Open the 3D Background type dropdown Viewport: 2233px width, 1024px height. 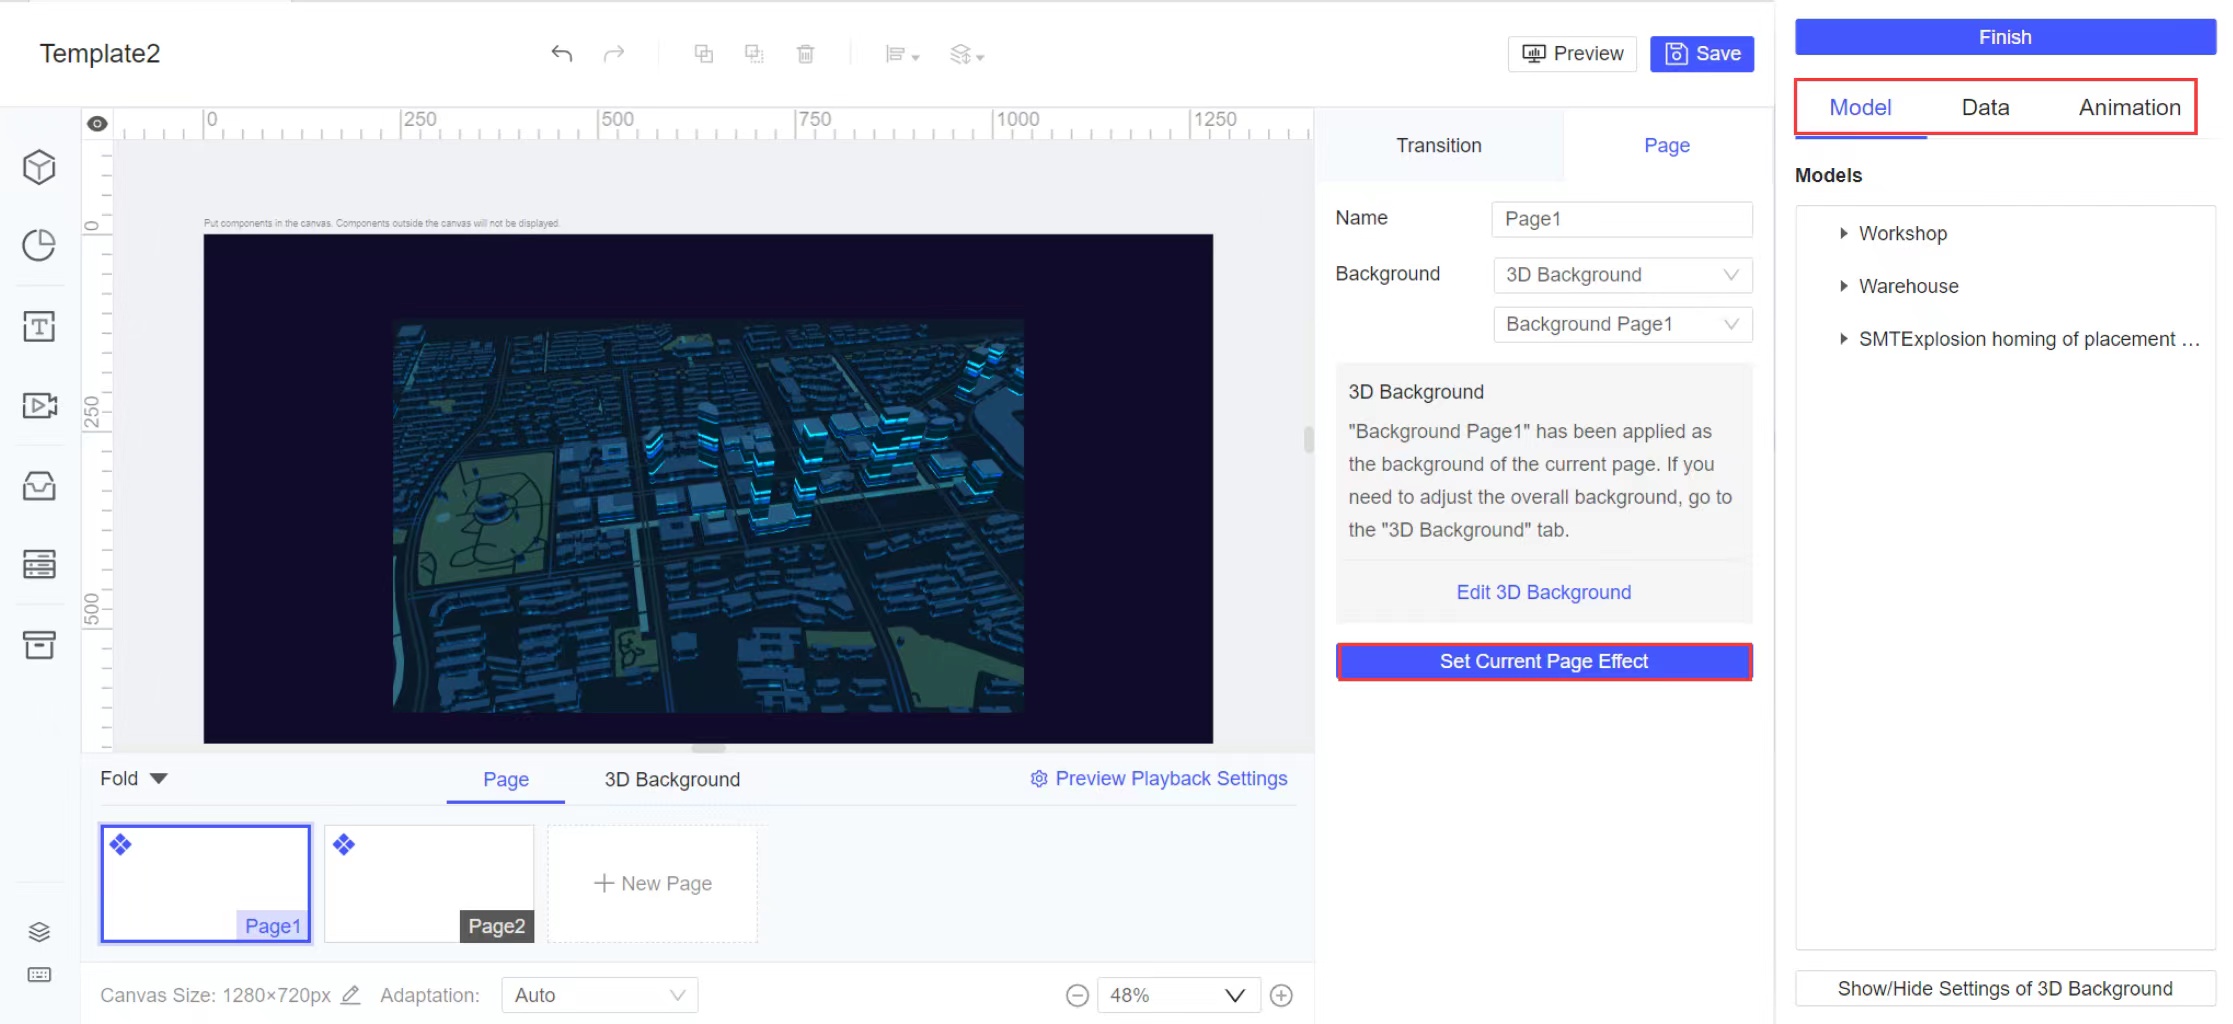click(1622, 275)
